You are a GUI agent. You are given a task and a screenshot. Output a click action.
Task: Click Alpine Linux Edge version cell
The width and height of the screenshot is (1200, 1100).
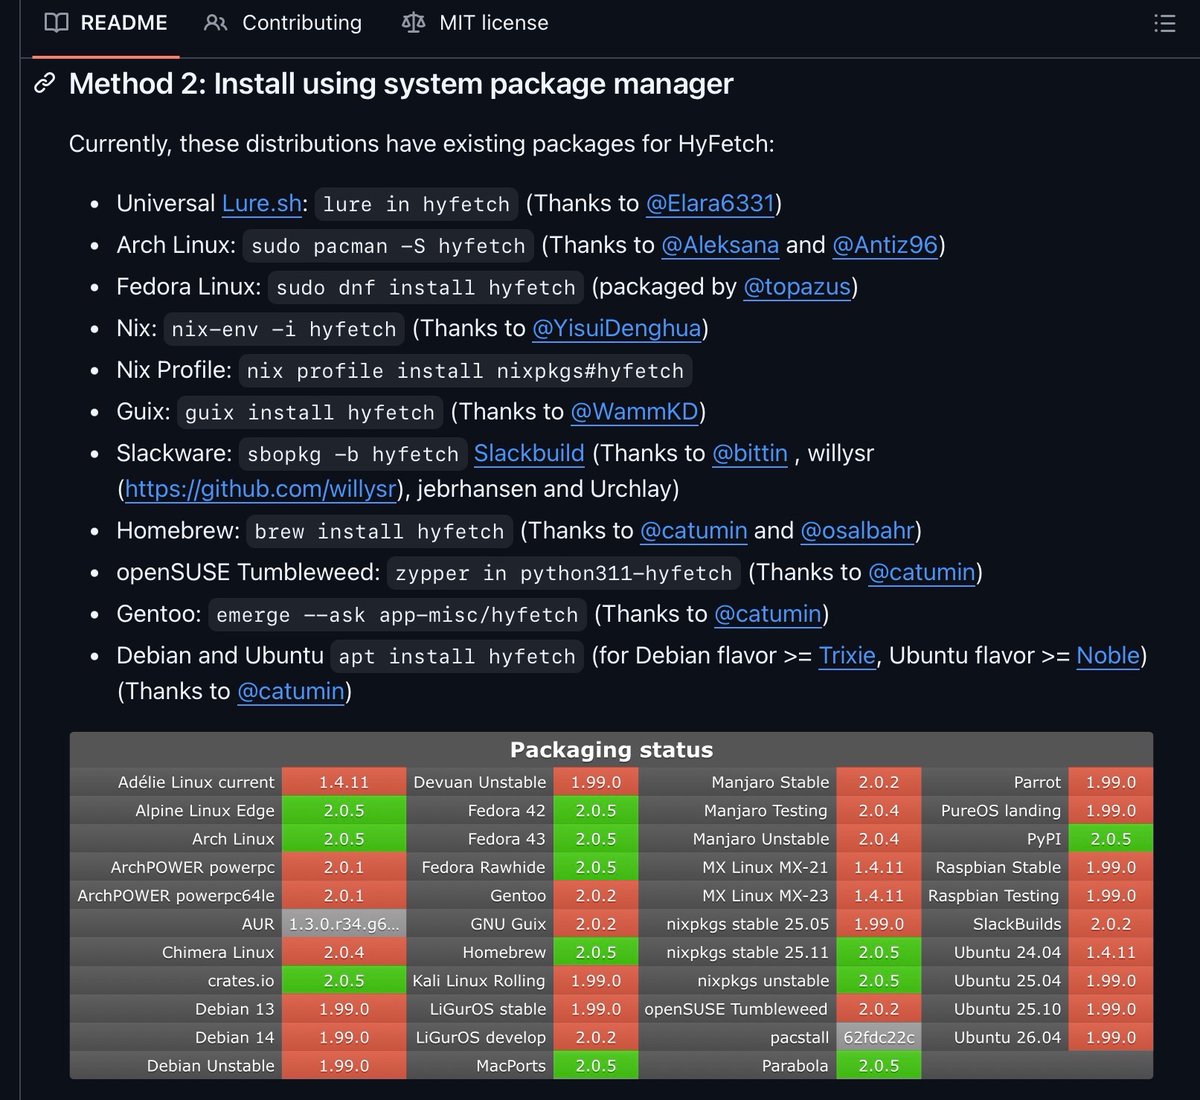[x=344, y=810]
